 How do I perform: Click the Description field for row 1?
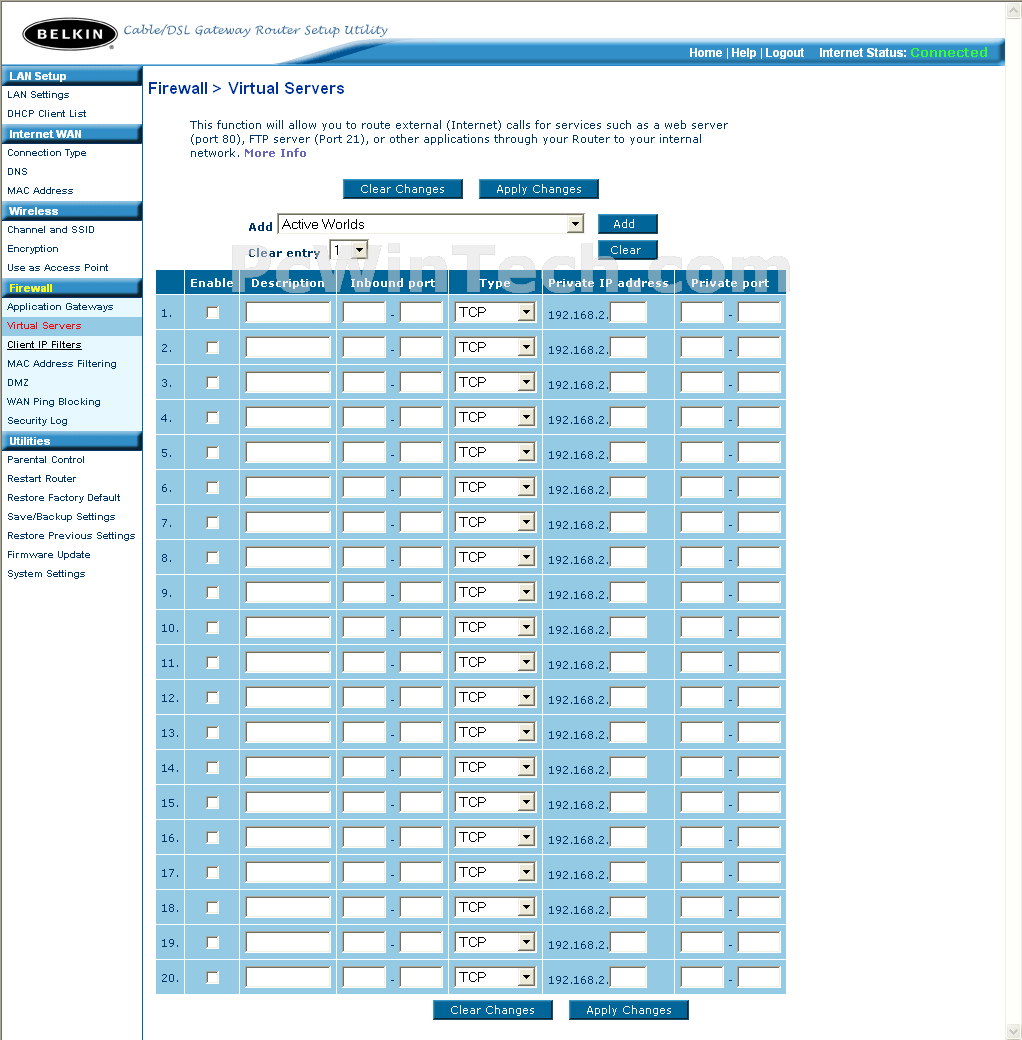(x=288, y=312)
